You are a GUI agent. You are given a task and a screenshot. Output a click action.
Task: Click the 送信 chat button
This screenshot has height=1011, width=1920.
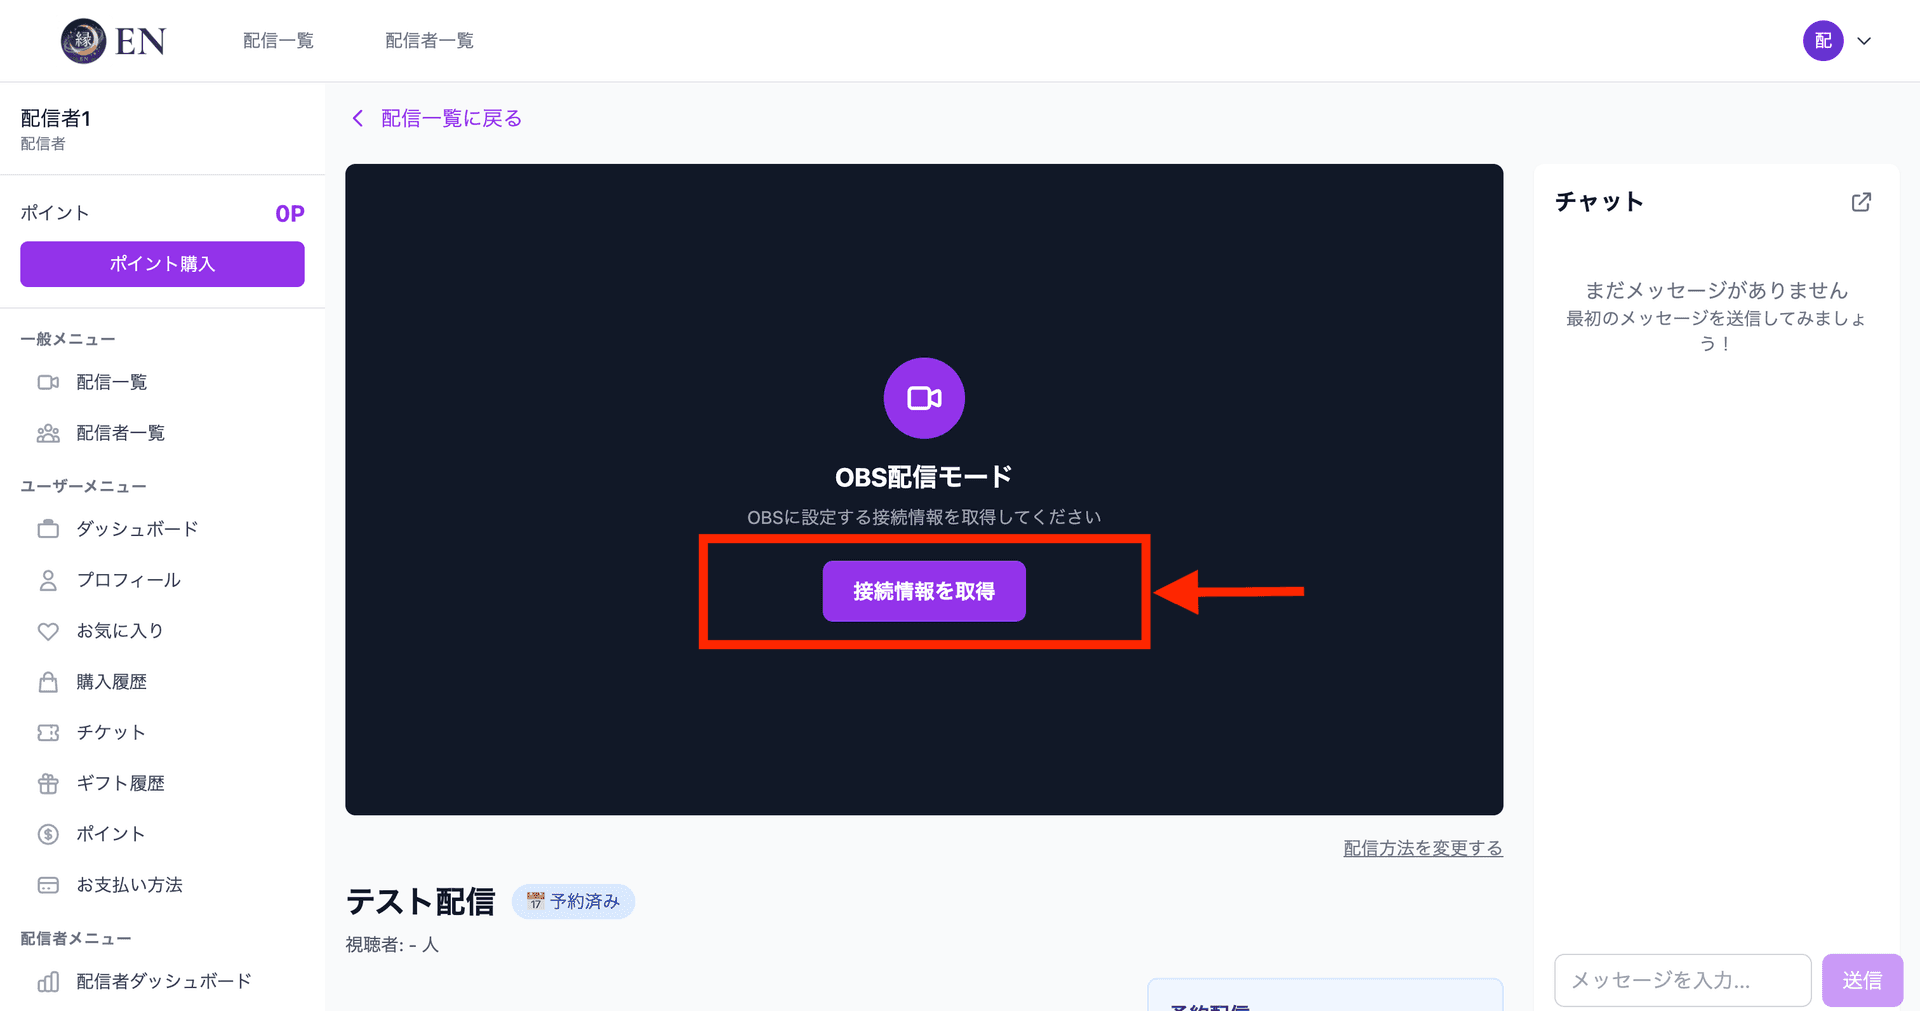tap(1862, 980)
